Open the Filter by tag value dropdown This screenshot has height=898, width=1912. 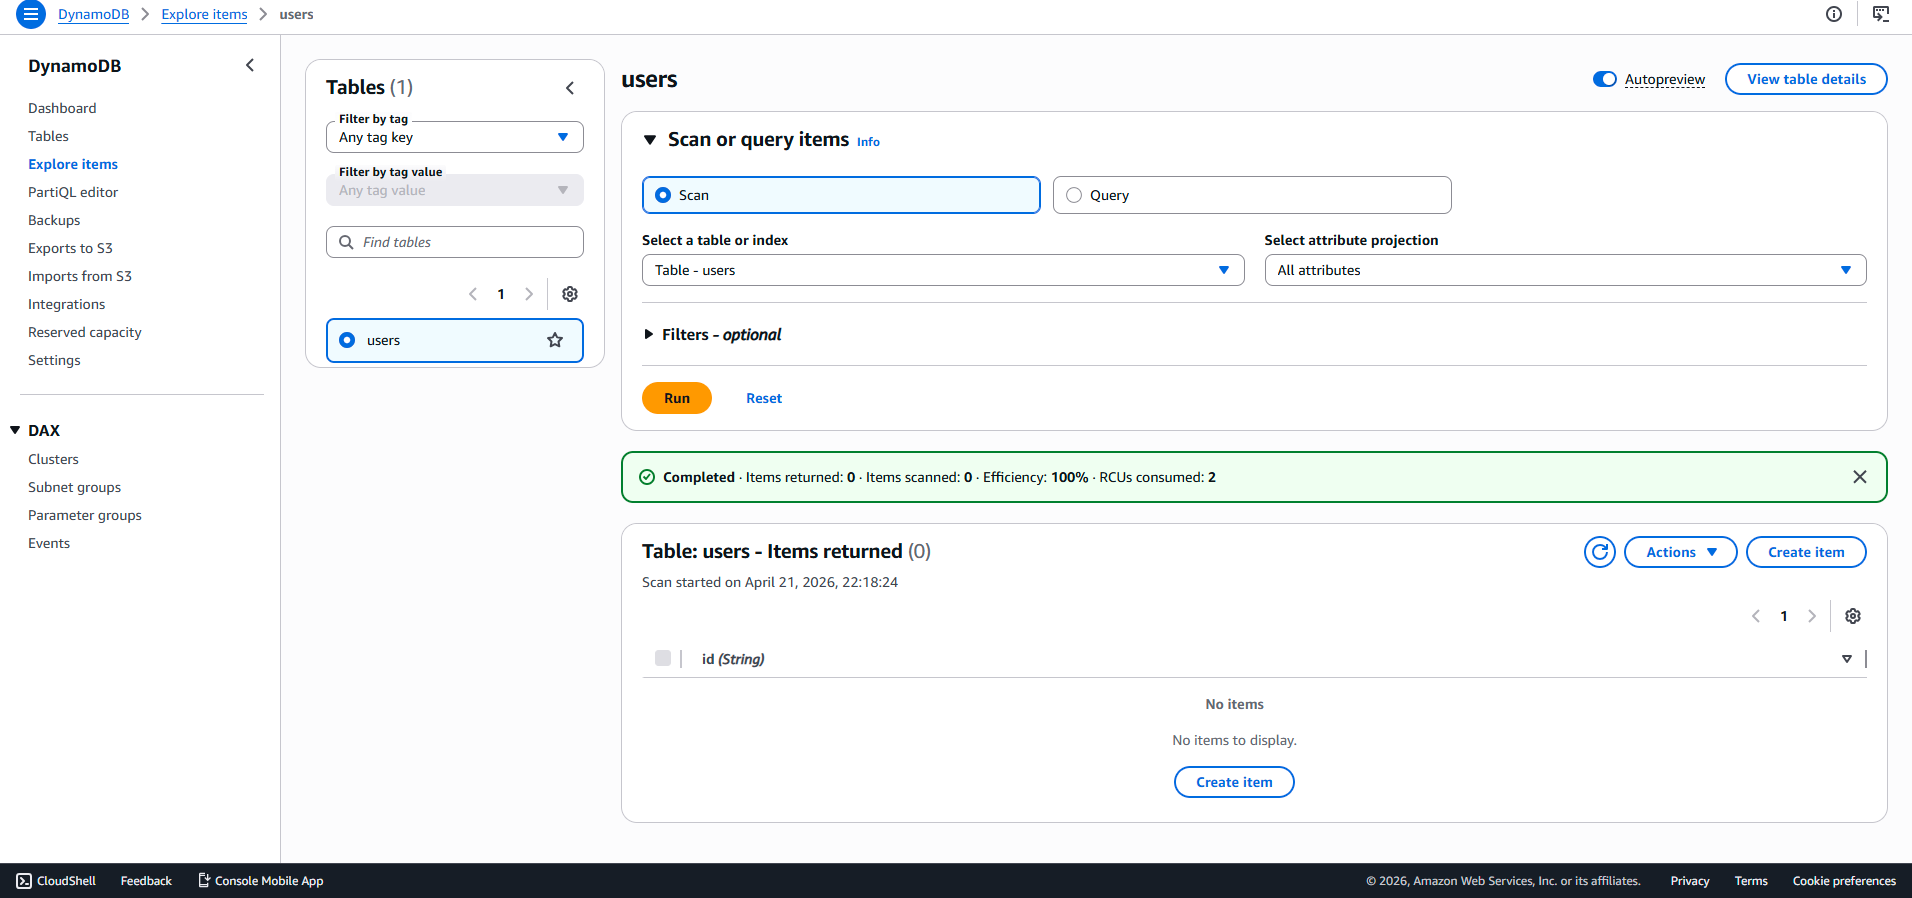455,190
